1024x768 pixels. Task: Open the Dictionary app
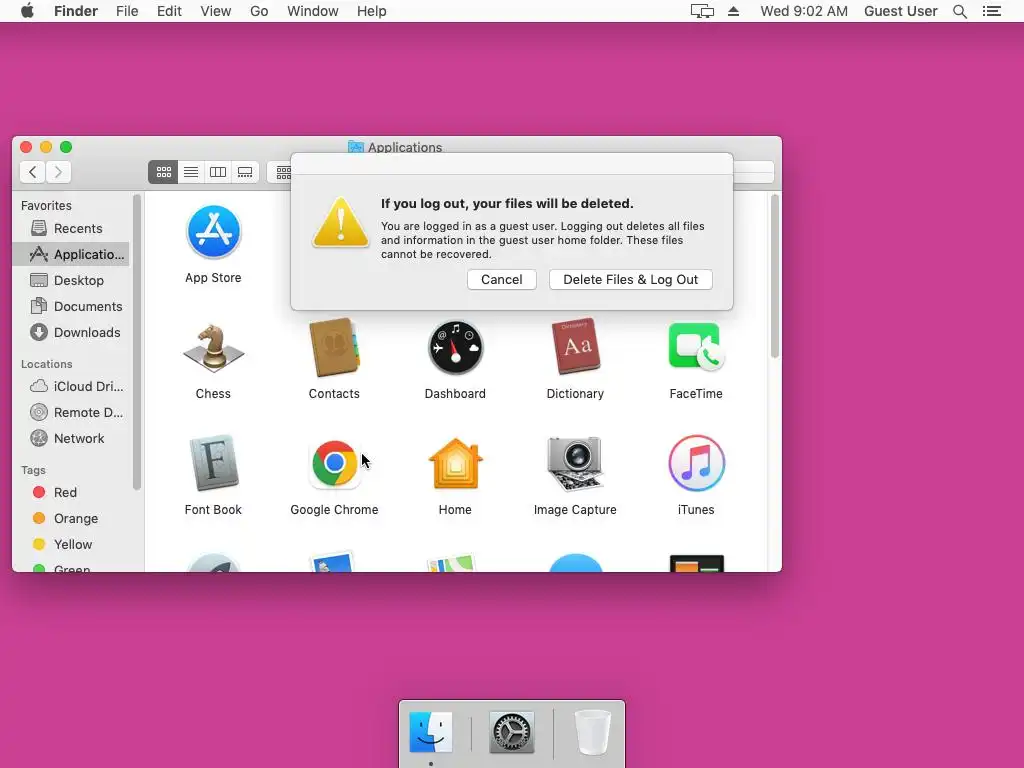coord(575,347)
